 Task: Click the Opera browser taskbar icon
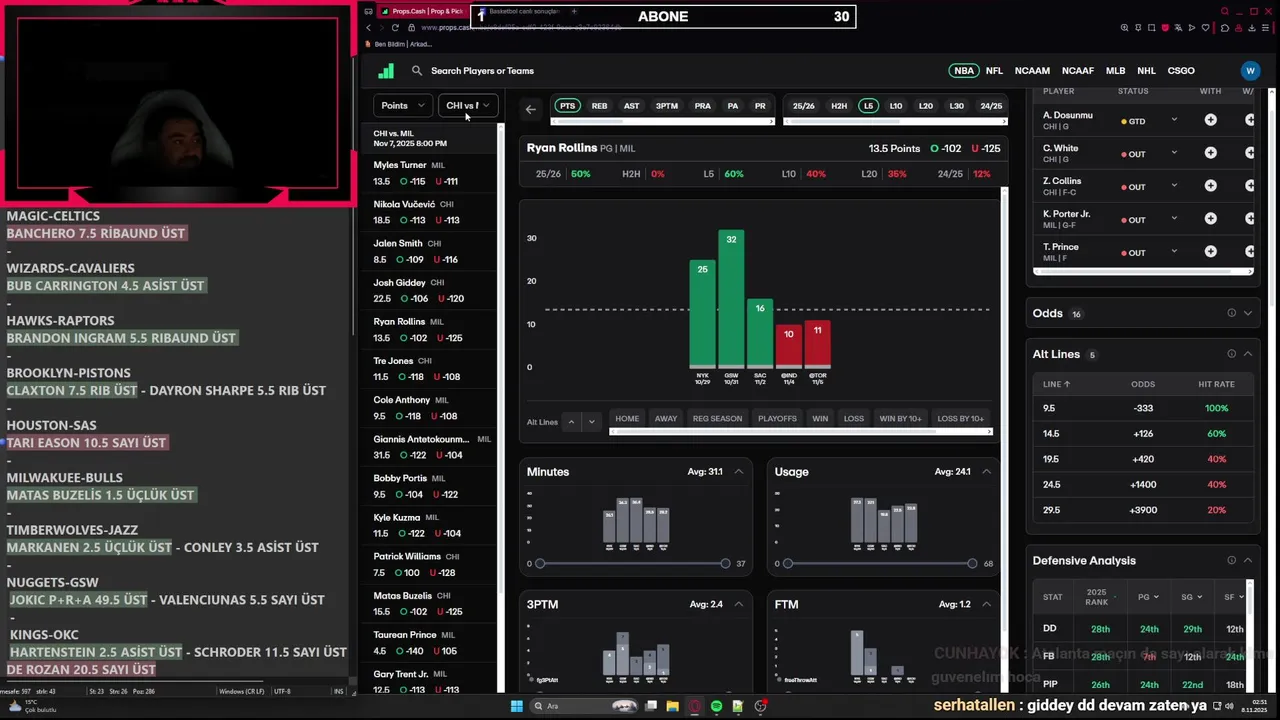click(x=694, y=706)
